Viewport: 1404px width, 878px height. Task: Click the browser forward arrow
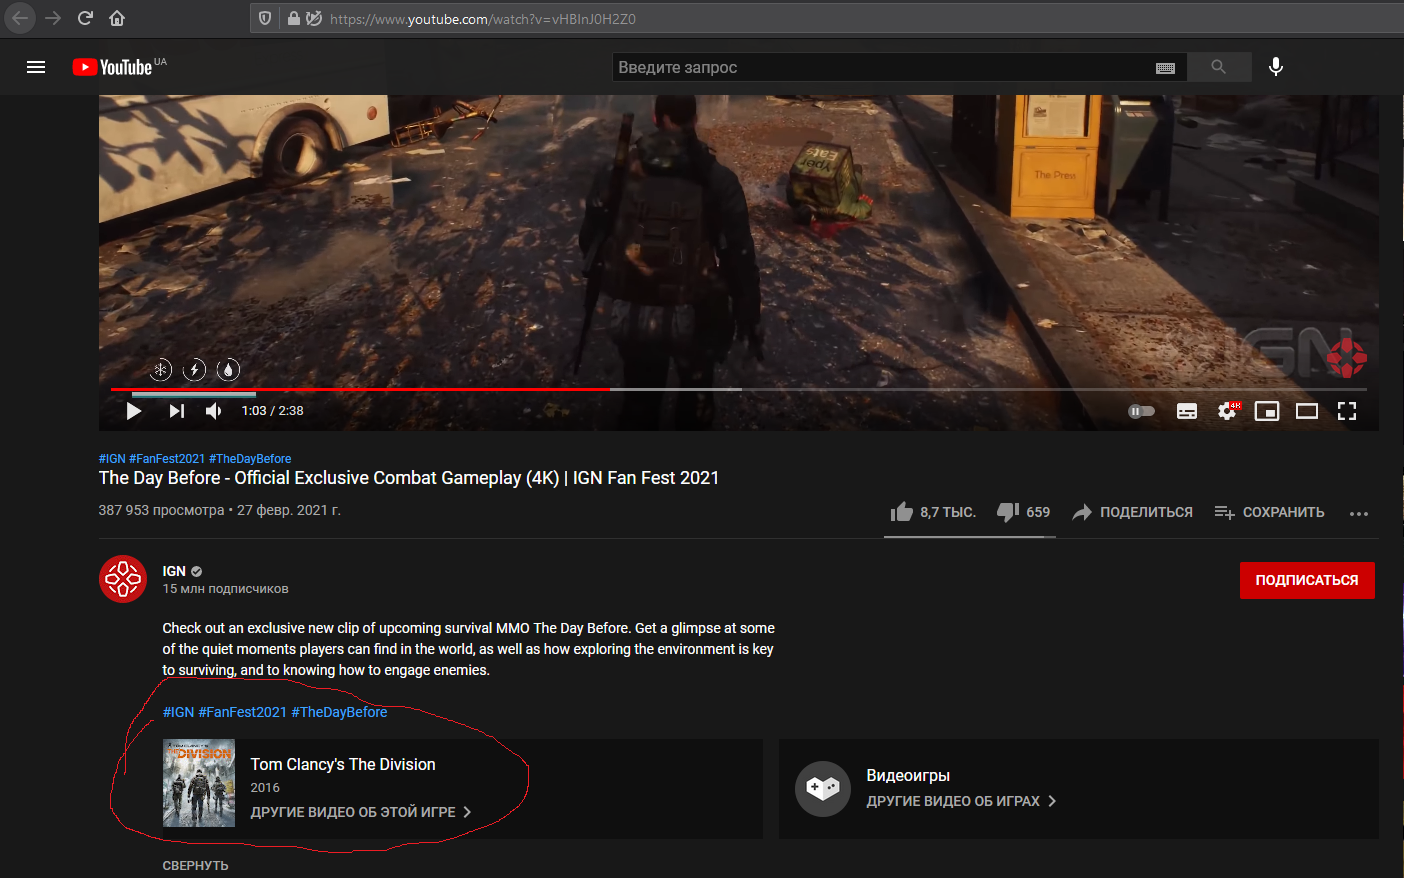(x=53, y=18)
